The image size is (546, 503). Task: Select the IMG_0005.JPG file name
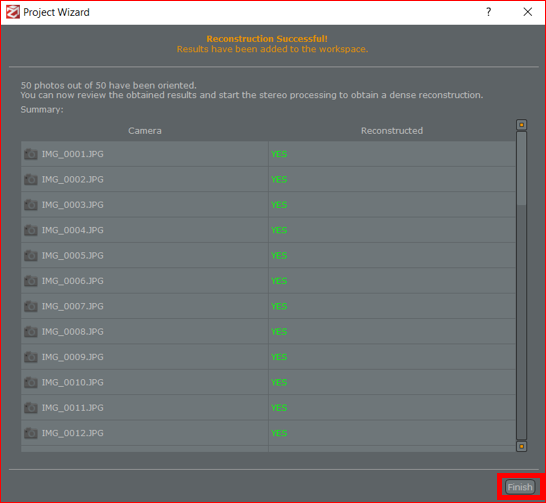tap(72, 256)
